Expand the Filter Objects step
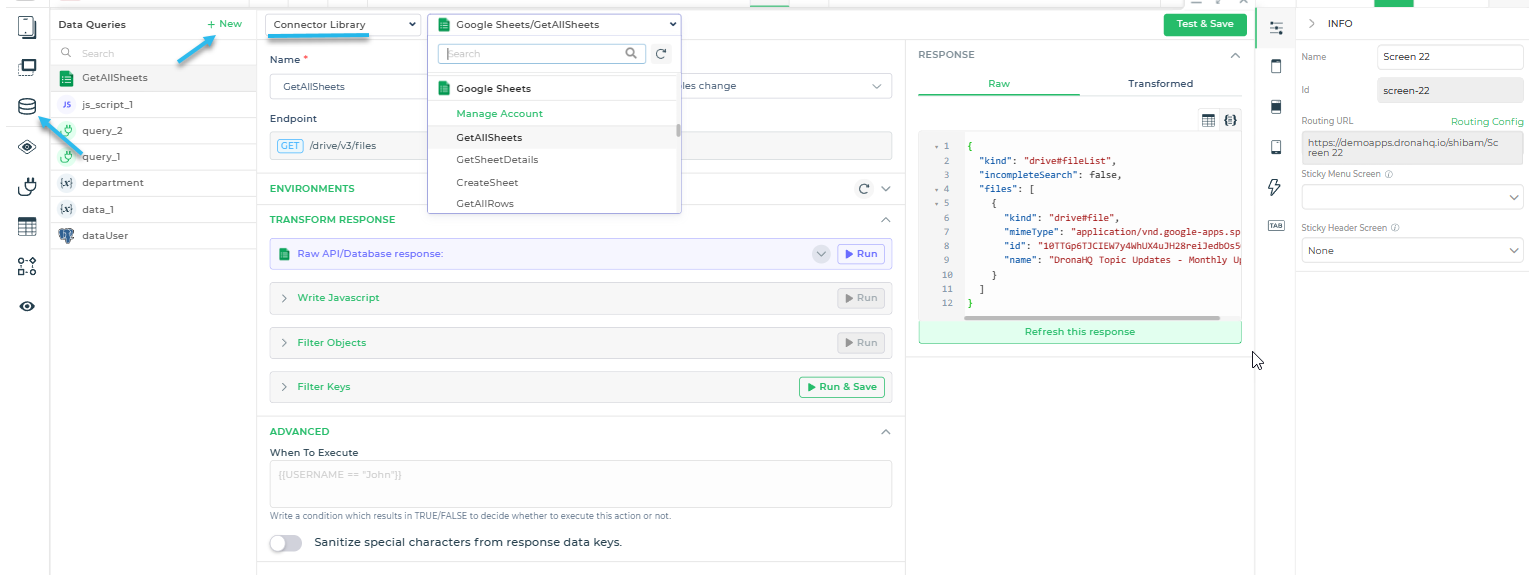 click(284, 342)
